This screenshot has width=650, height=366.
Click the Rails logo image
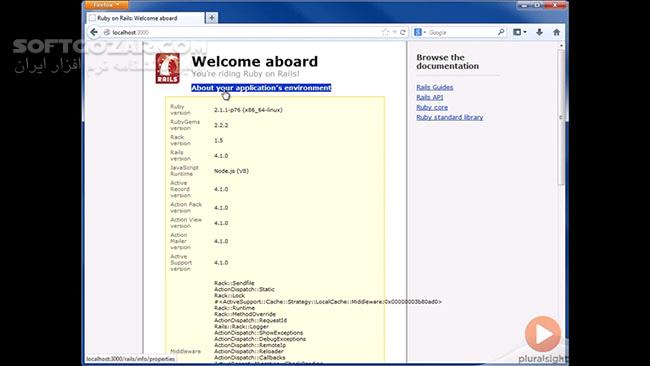[167, 68]
